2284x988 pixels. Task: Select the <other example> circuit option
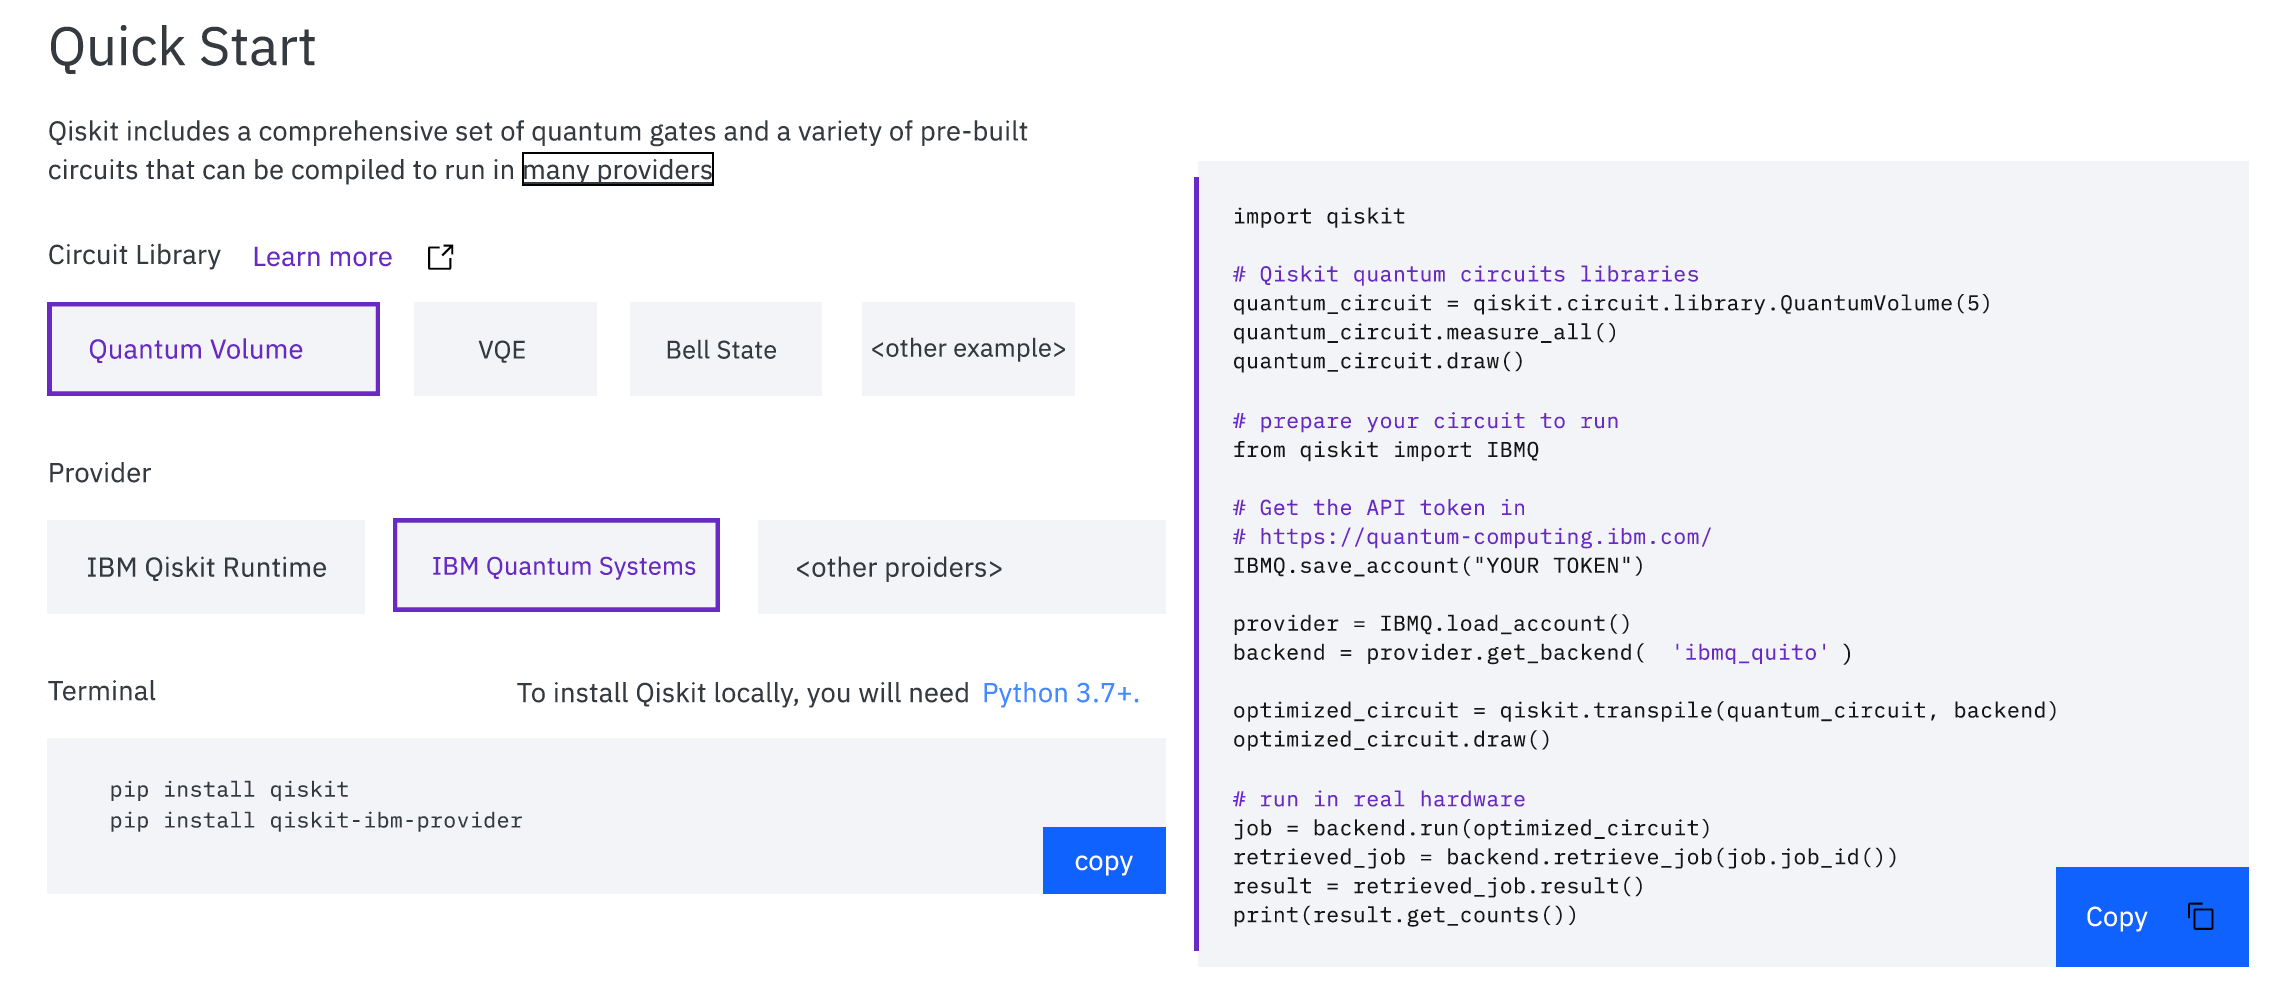pos(968,349)
